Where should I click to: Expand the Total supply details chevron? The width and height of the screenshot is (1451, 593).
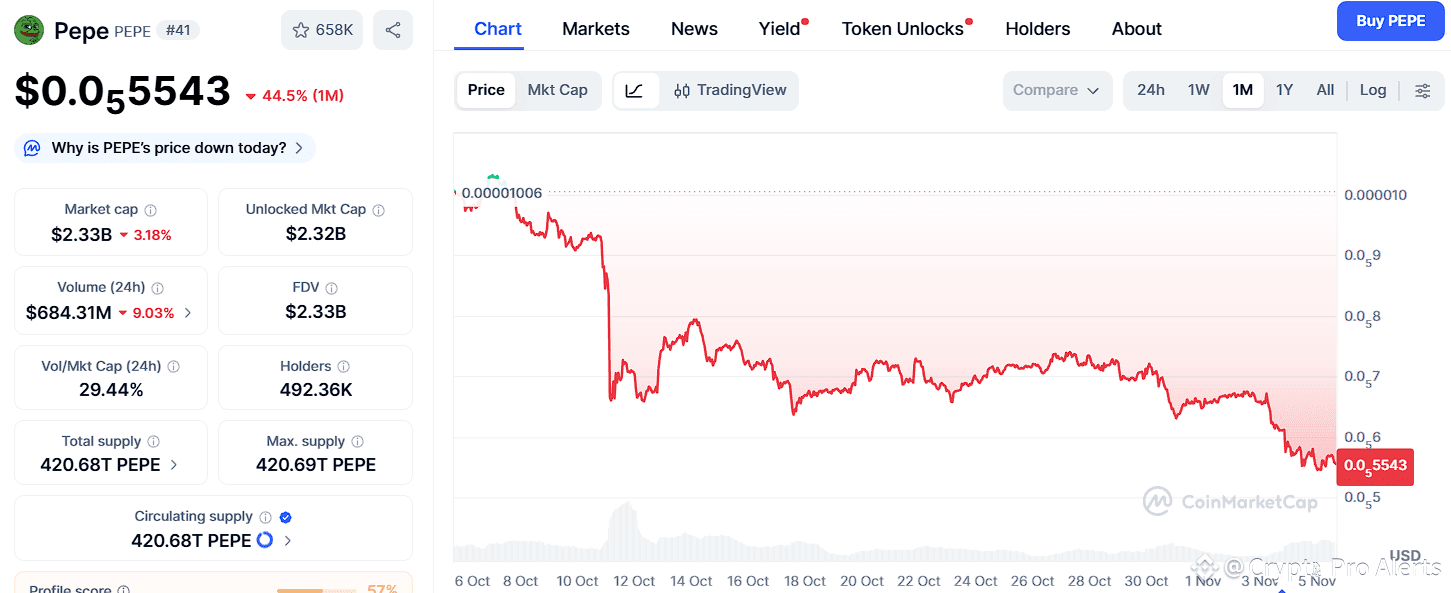click(x=174, y=465)
